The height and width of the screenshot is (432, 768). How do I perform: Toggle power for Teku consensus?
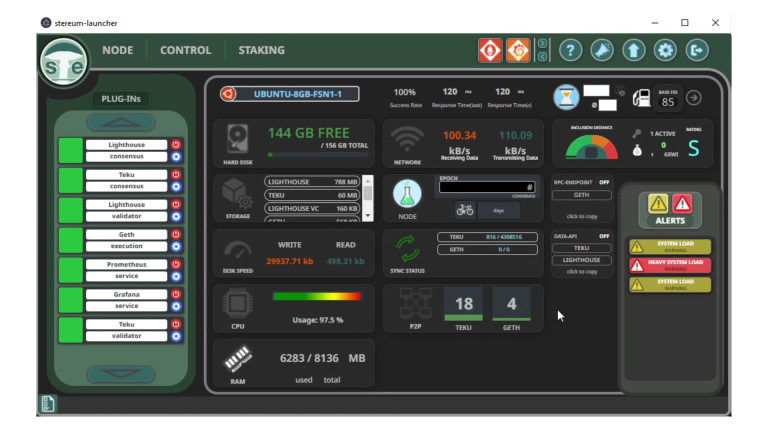(176, 174)
